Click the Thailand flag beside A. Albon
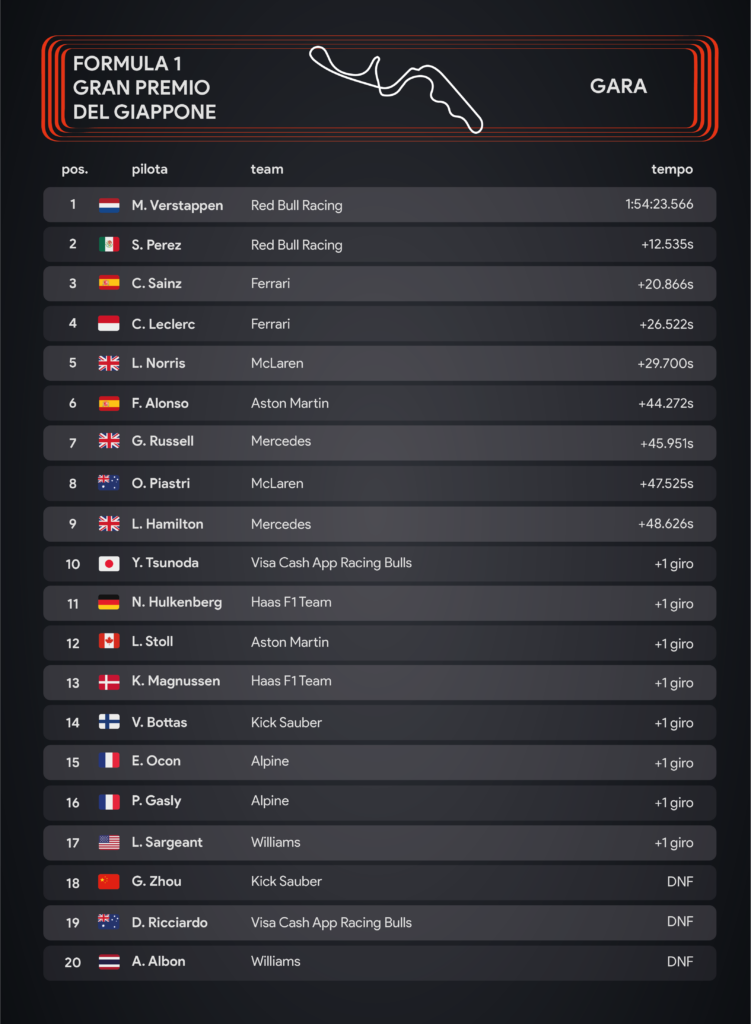Screen dimensions: 751x1024 [x=109, y=961]
